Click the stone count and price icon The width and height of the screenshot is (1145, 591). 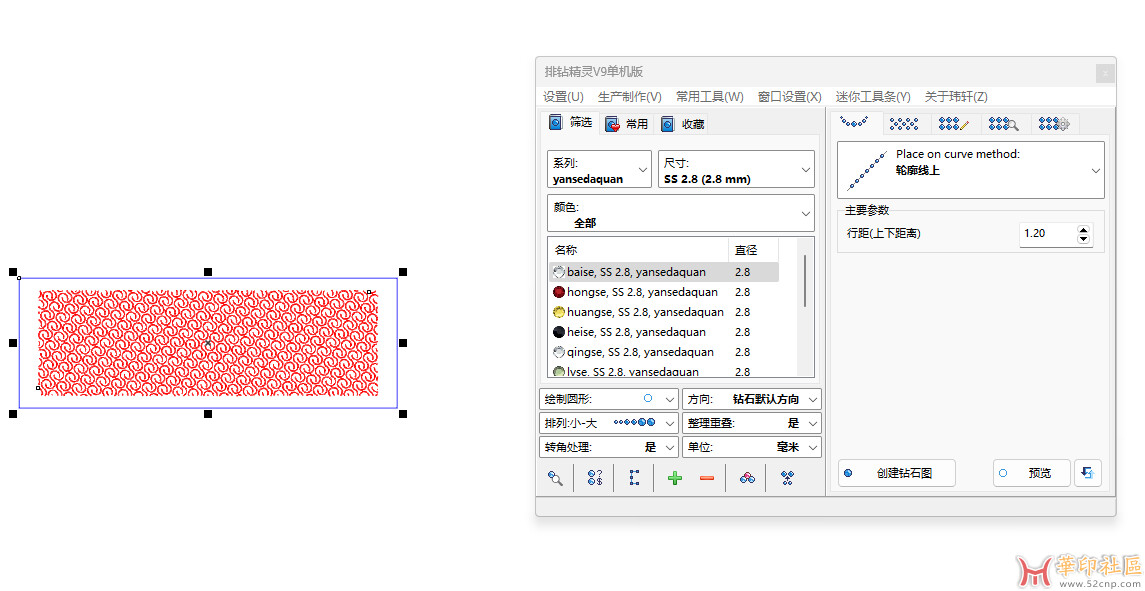[x=594, y=478]
